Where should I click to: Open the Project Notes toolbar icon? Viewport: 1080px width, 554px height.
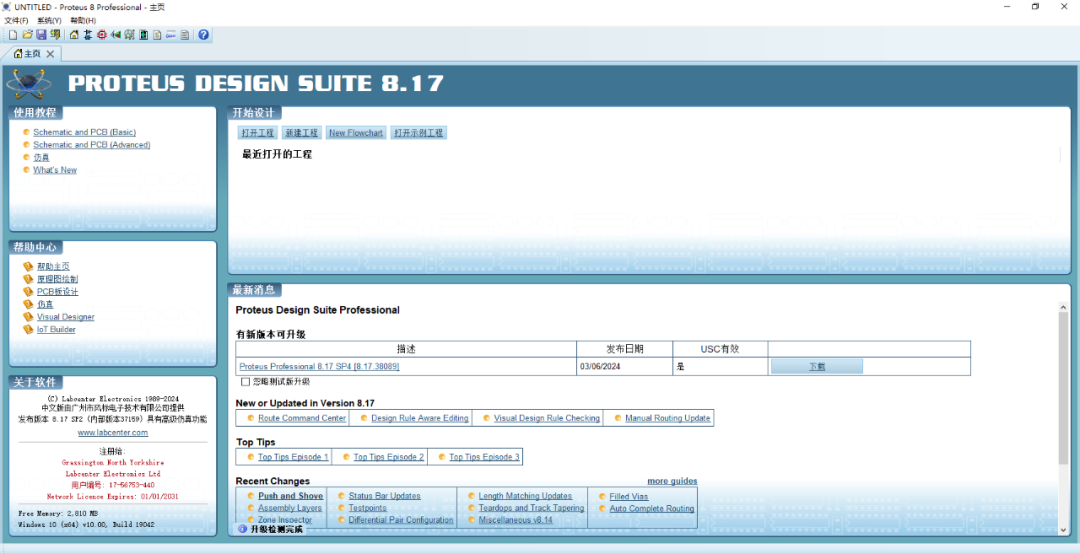click(184, 35)
